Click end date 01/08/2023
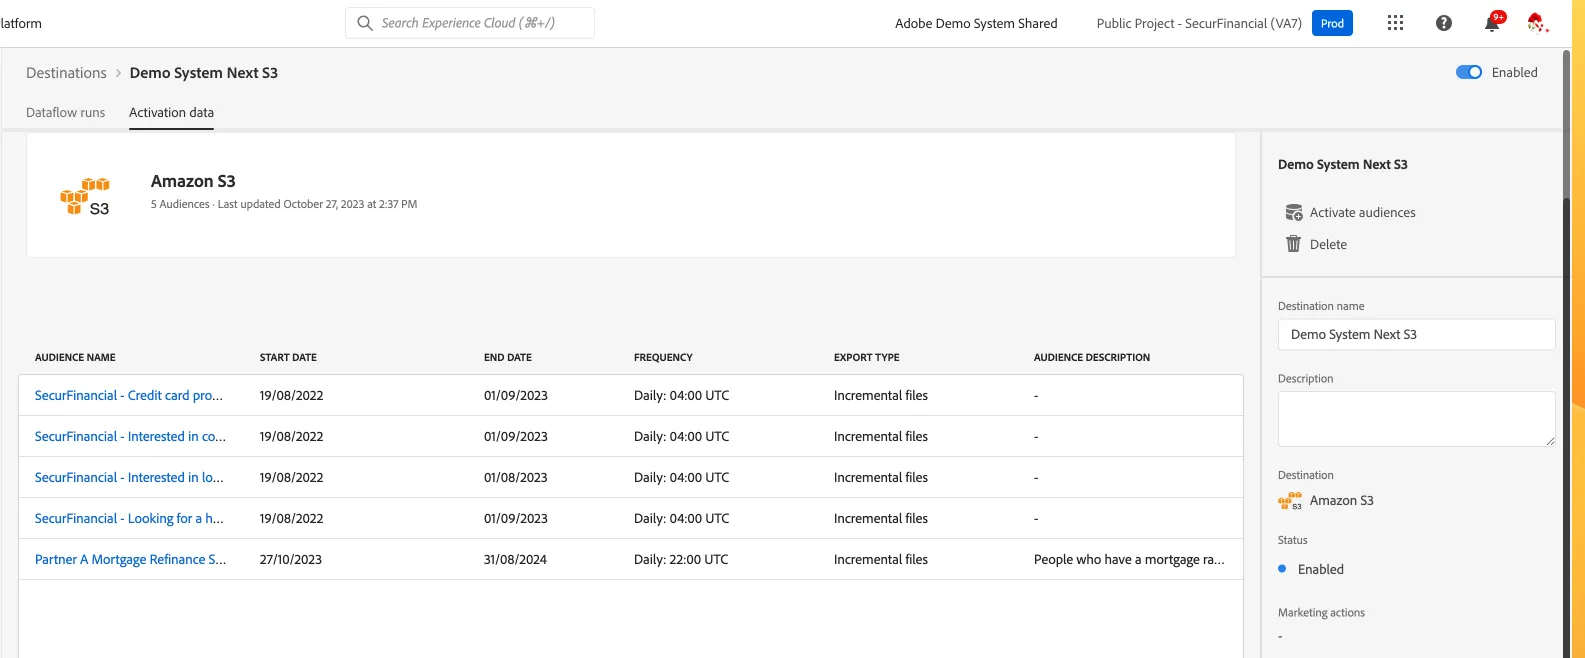Viewport: 1585px width, 658px height. (516, 477)
